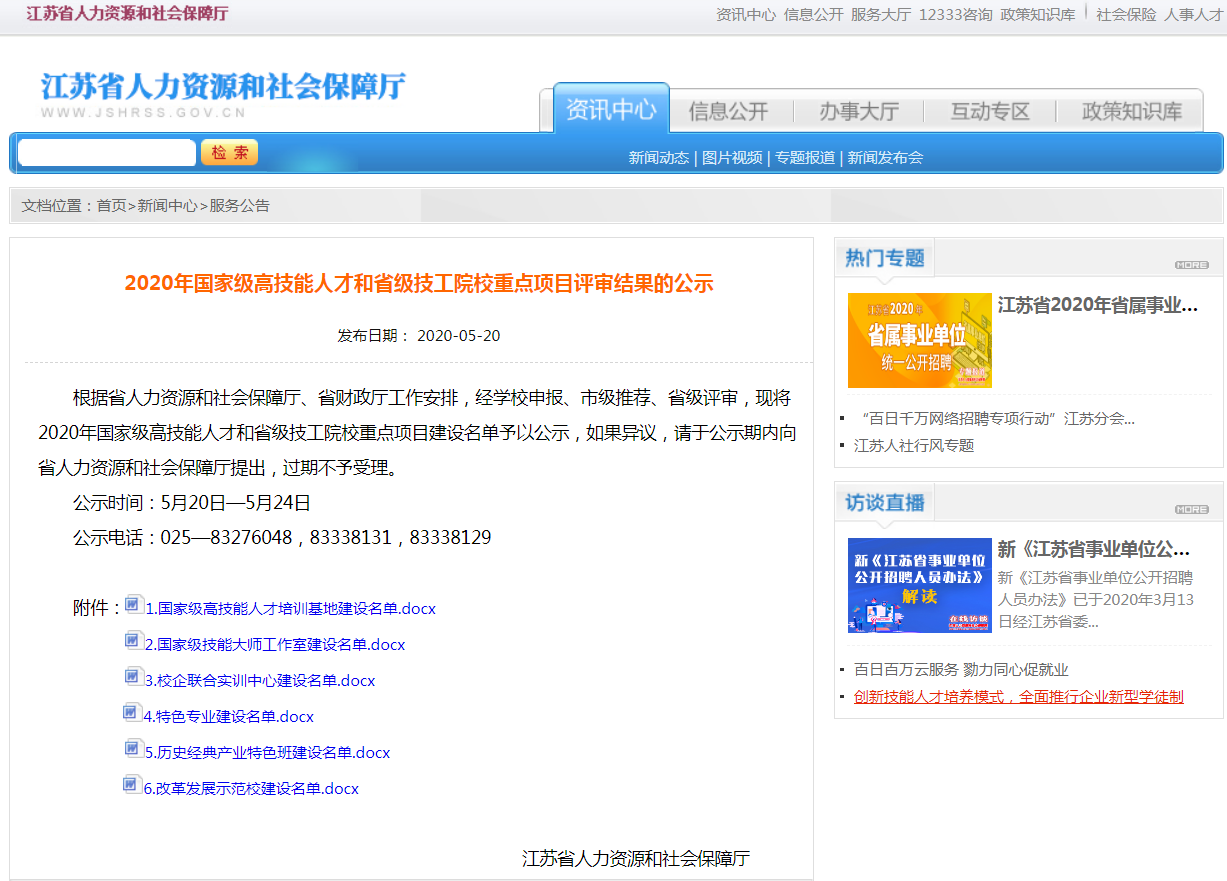Switch to 信息公开 tab
Viewport: 1227px width, 881px height.
point(728,111)
